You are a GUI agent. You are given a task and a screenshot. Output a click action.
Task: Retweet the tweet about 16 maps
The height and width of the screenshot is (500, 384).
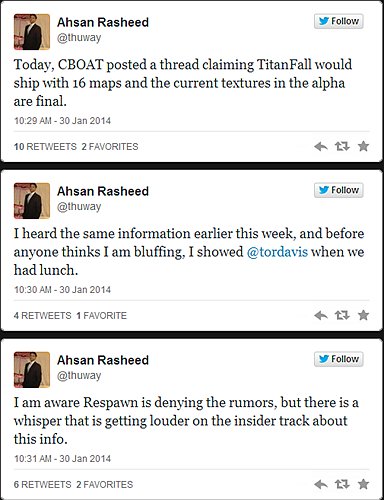342,146
